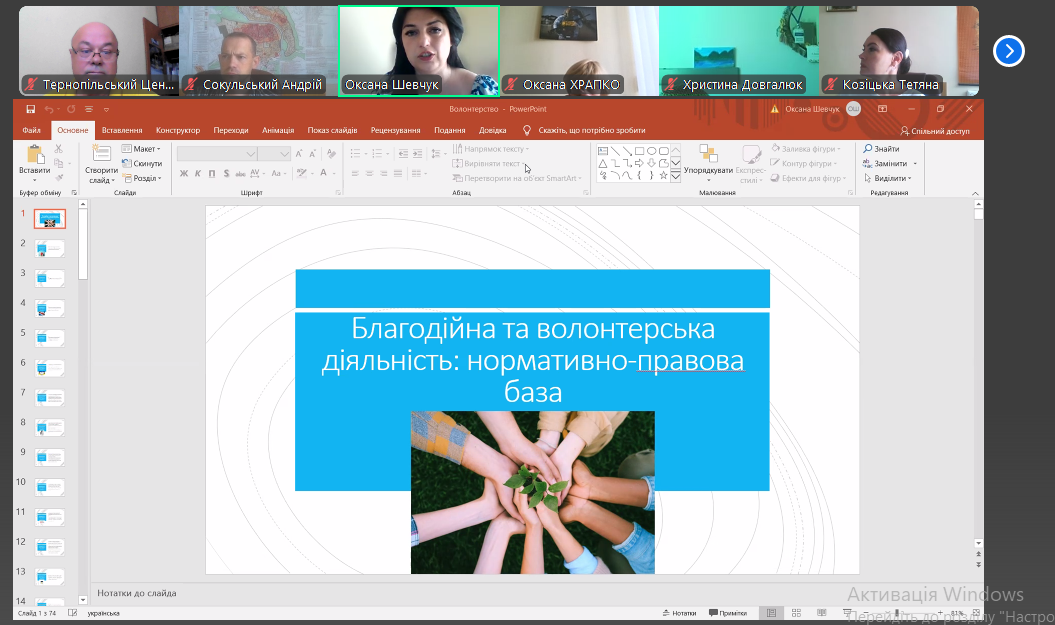Open the Анімація ribbon tab
1055x625 pixels.
tap(278, 131)
